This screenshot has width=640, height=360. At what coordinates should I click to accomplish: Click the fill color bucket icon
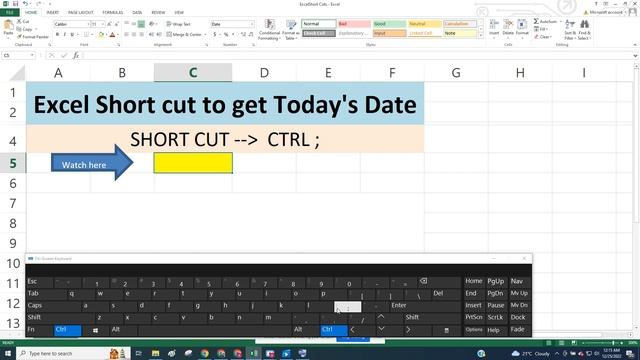(101, 35)
